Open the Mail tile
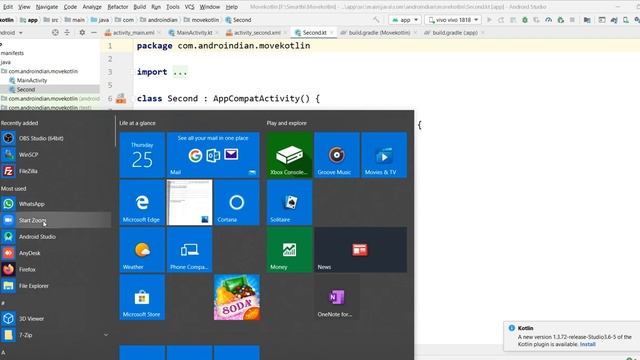The image size is (640, 360). click(x=213, y=155)
